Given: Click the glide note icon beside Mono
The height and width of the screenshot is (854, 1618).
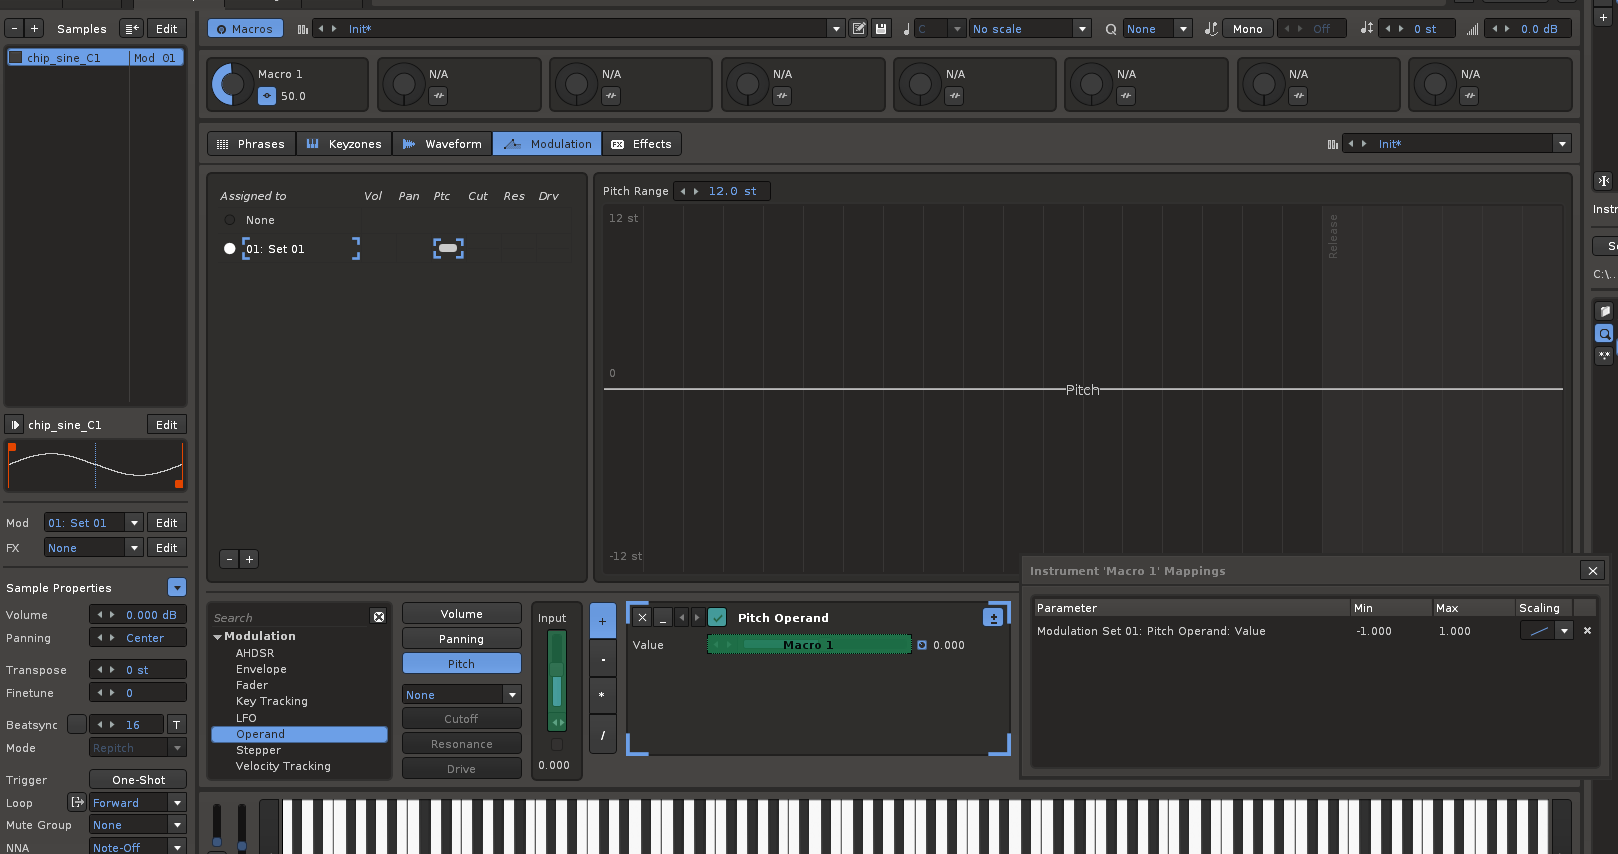Looking at the screenshot, I should click(1211, 29).
